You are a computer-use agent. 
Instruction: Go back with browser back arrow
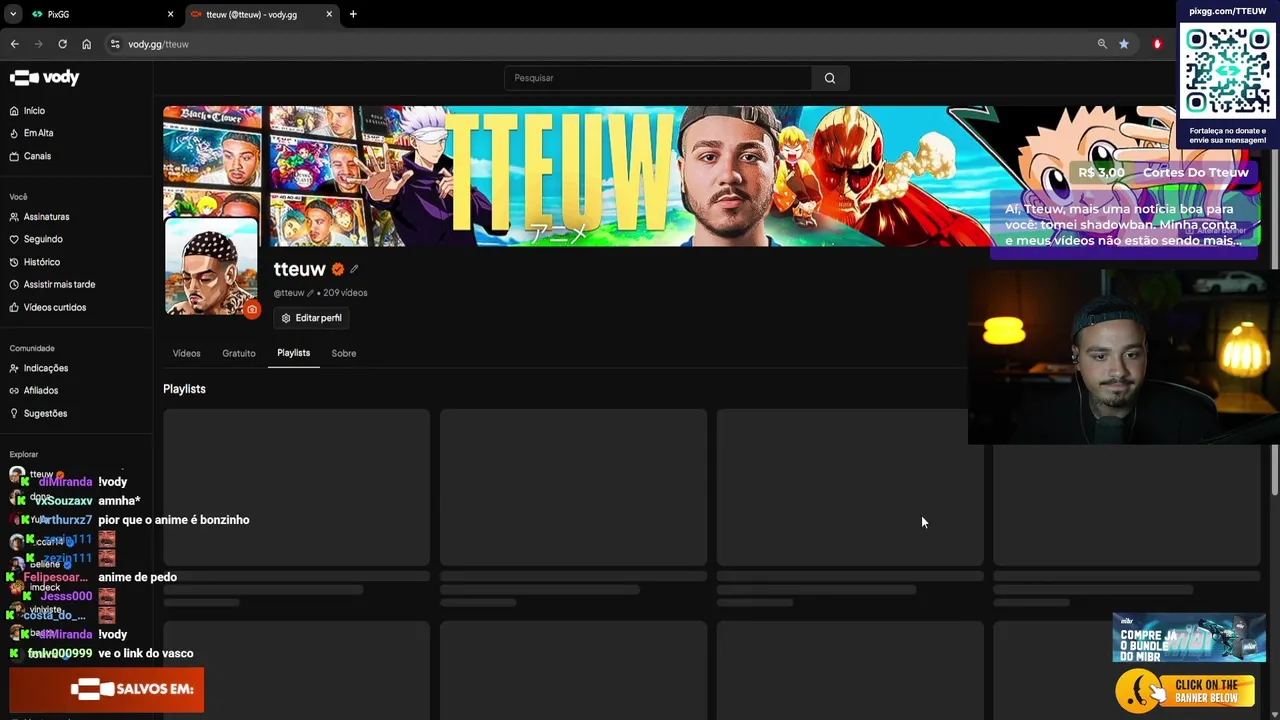point(15,44)
